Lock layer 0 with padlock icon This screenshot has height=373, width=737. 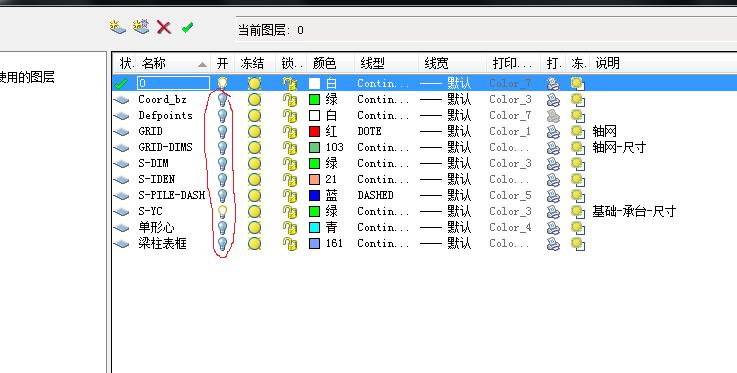click(290, 84)
